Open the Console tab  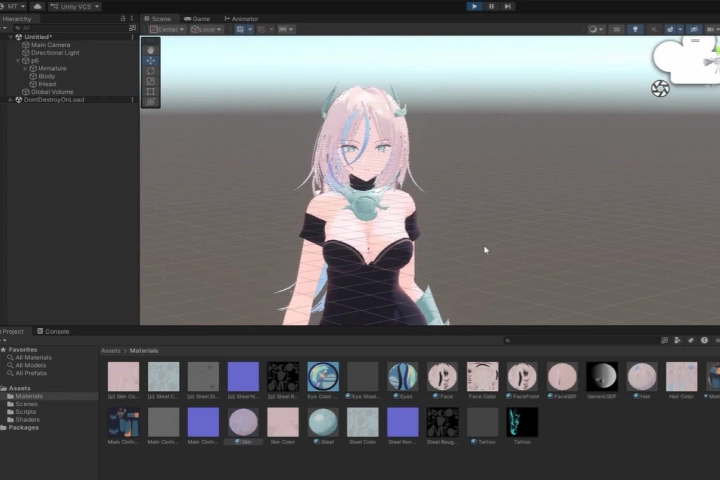tap(53, 331)
